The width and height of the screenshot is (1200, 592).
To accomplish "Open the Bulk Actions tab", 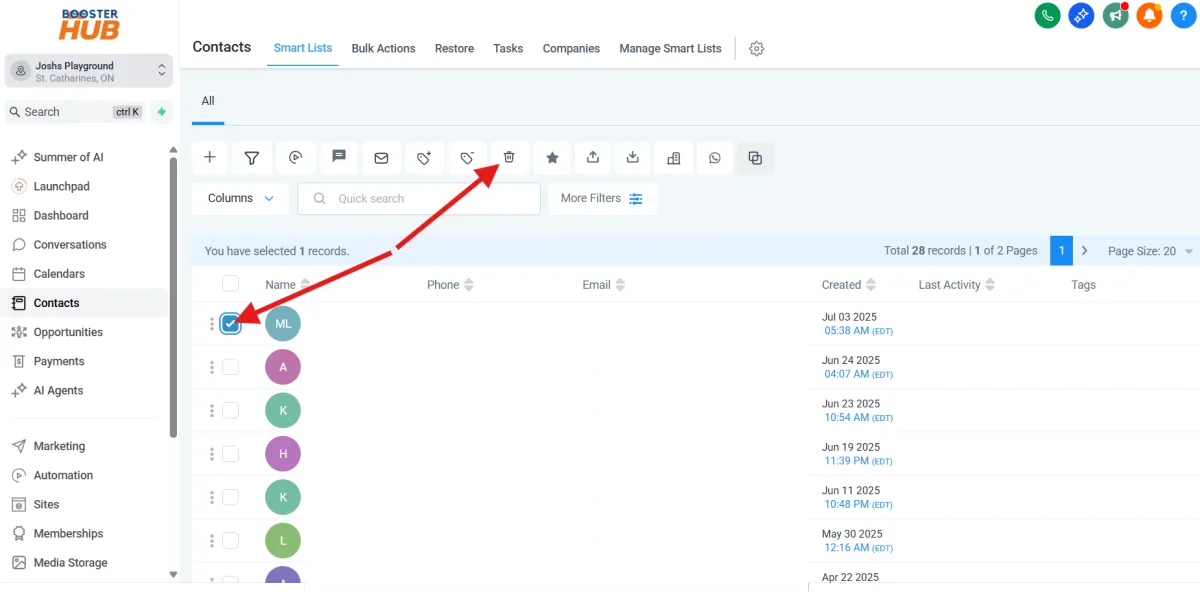I will 383,48.
